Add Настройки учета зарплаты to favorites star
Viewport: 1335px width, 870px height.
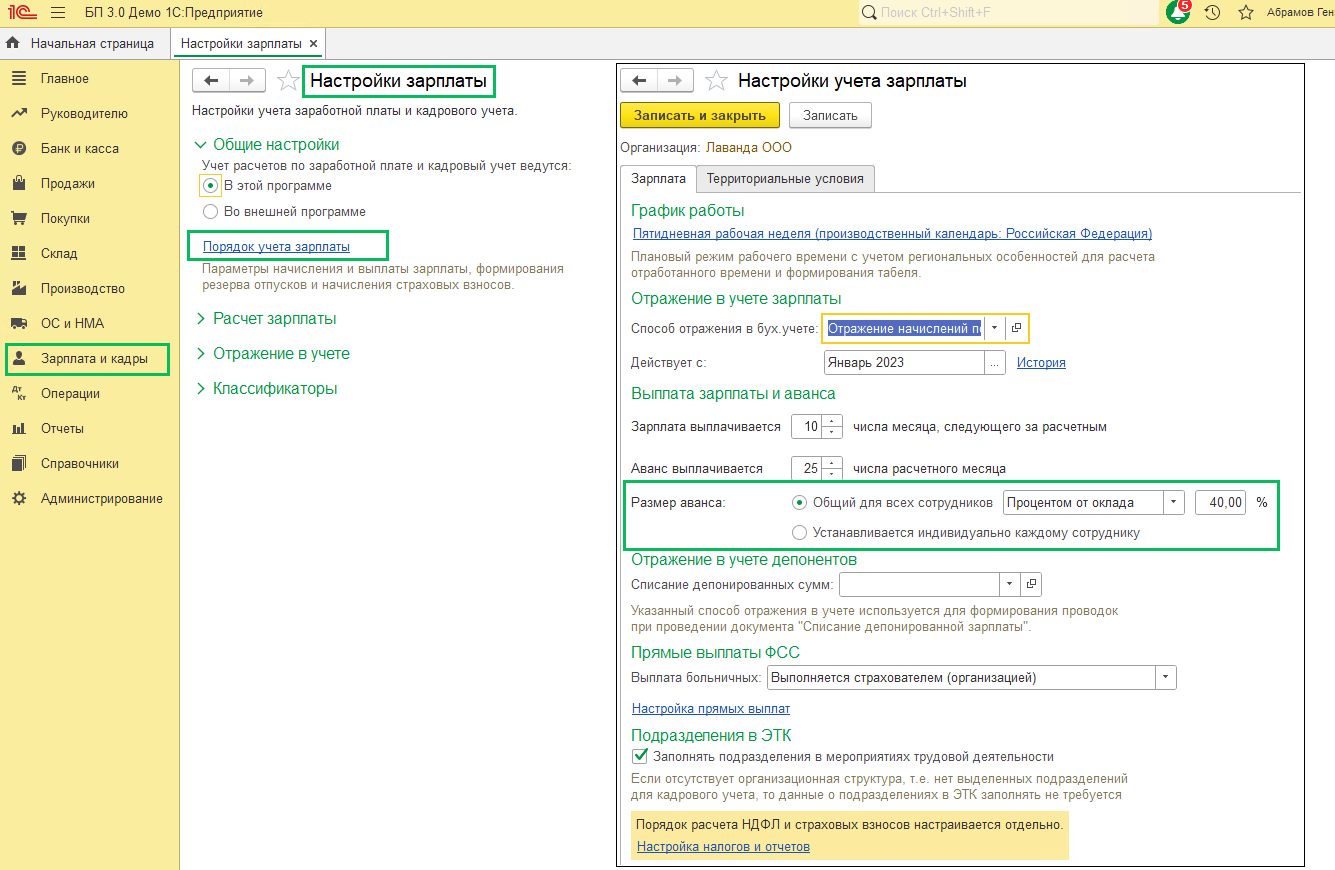(x=716, y=81)
